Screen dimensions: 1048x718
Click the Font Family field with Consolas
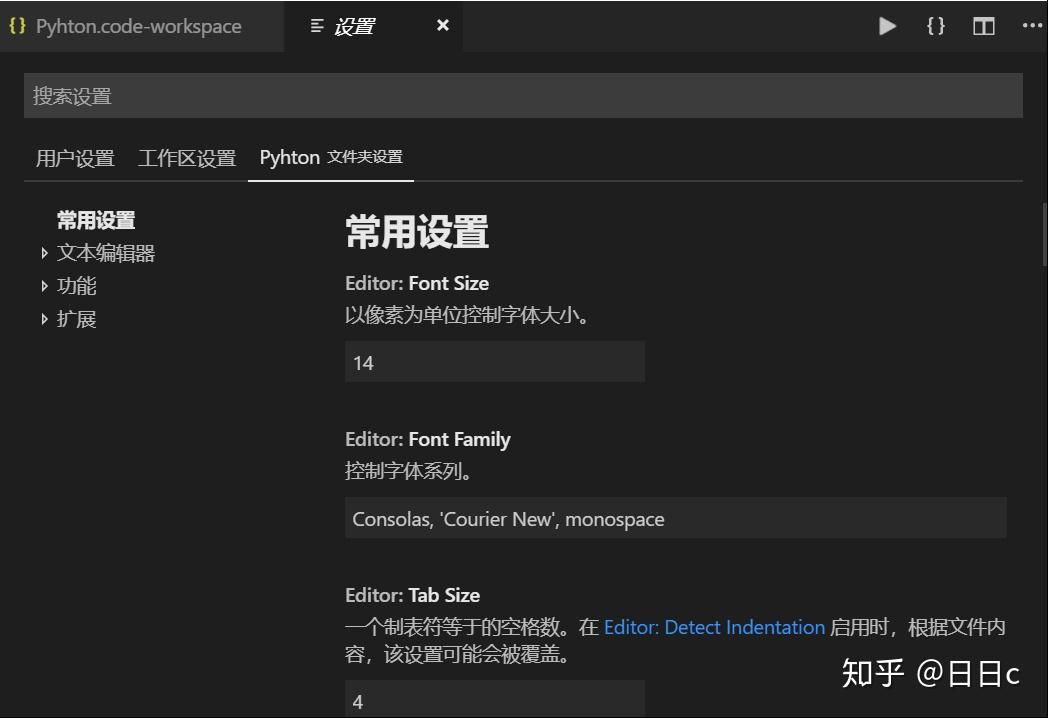(676, 518)
